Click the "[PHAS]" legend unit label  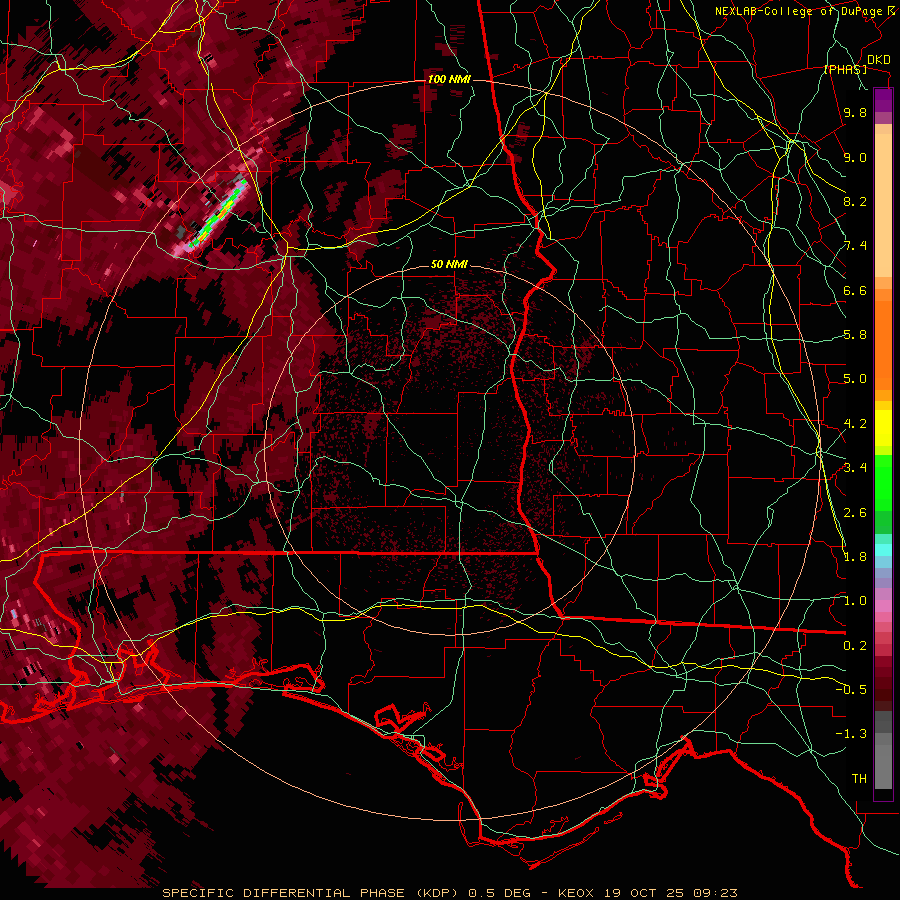point(845,69)
